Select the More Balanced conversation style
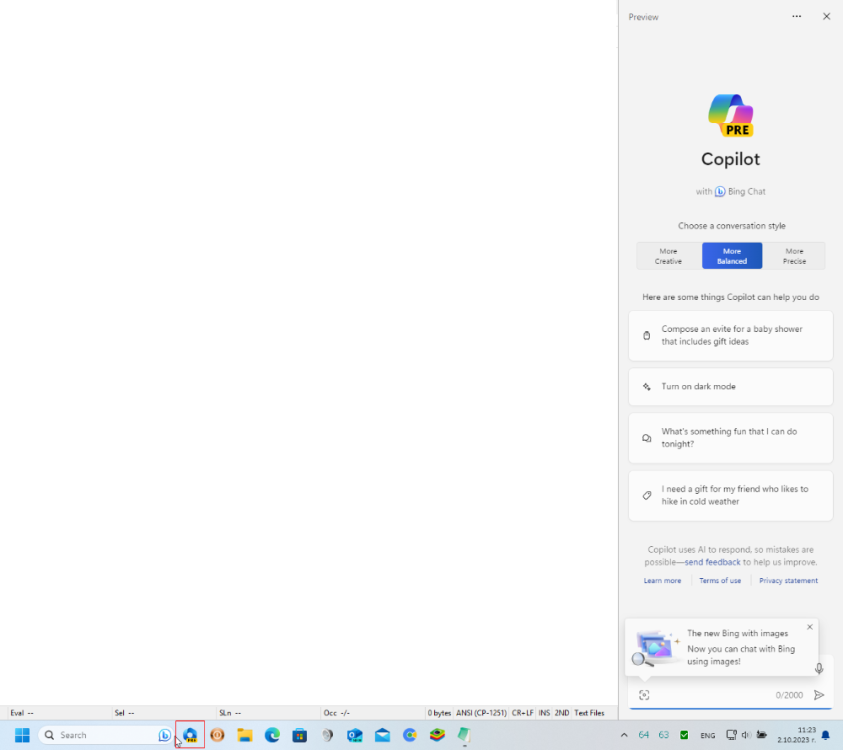This screenshot has width=843, height=750. [732, 256]
